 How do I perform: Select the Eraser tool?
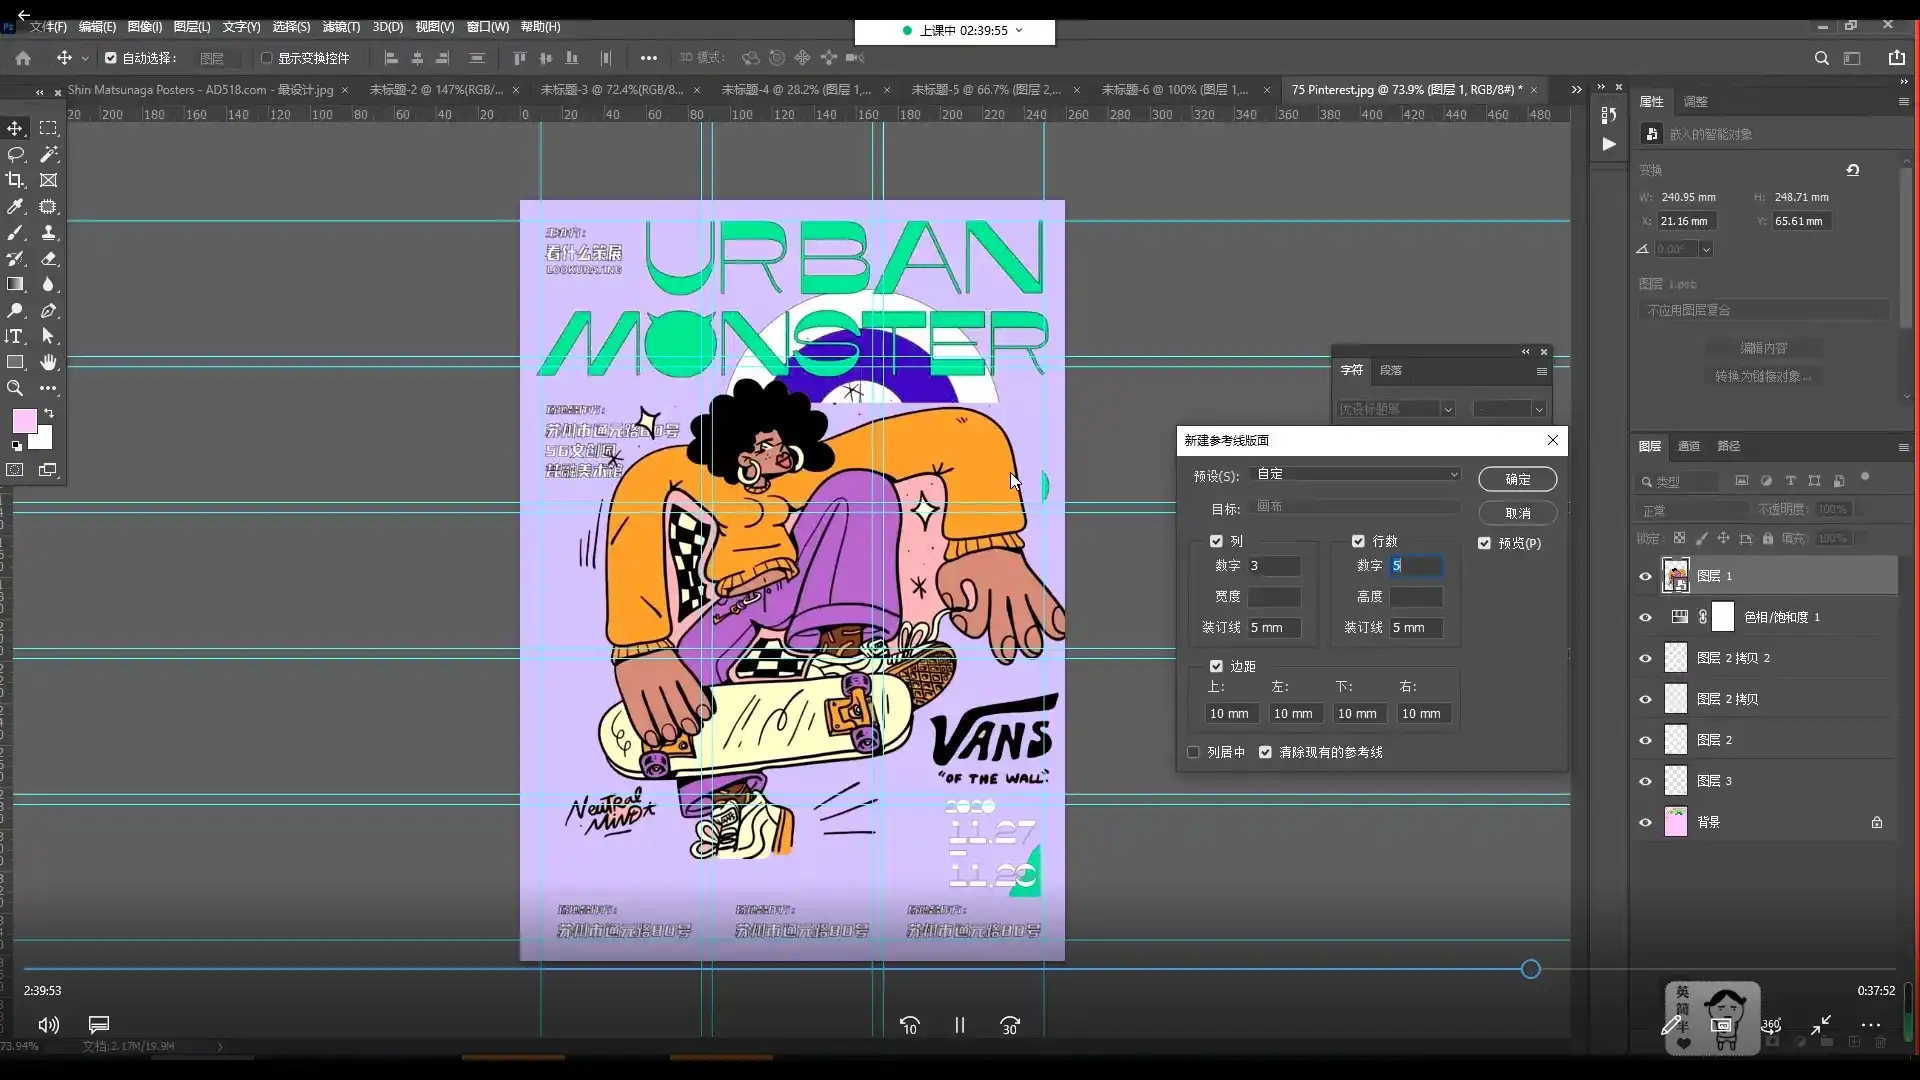tap(48, 258)
